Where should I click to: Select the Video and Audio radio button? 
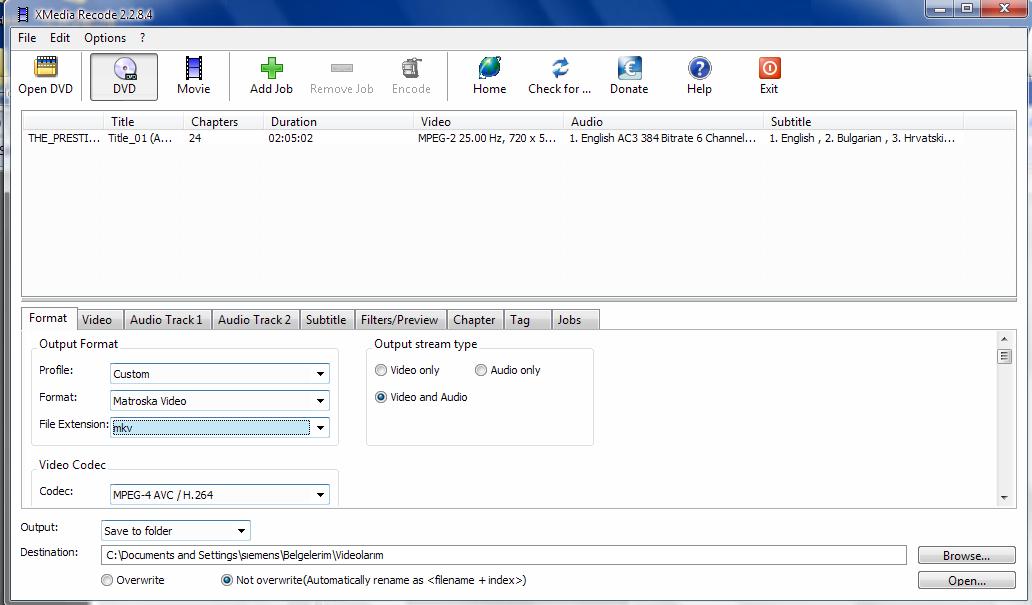click(380, 397)
